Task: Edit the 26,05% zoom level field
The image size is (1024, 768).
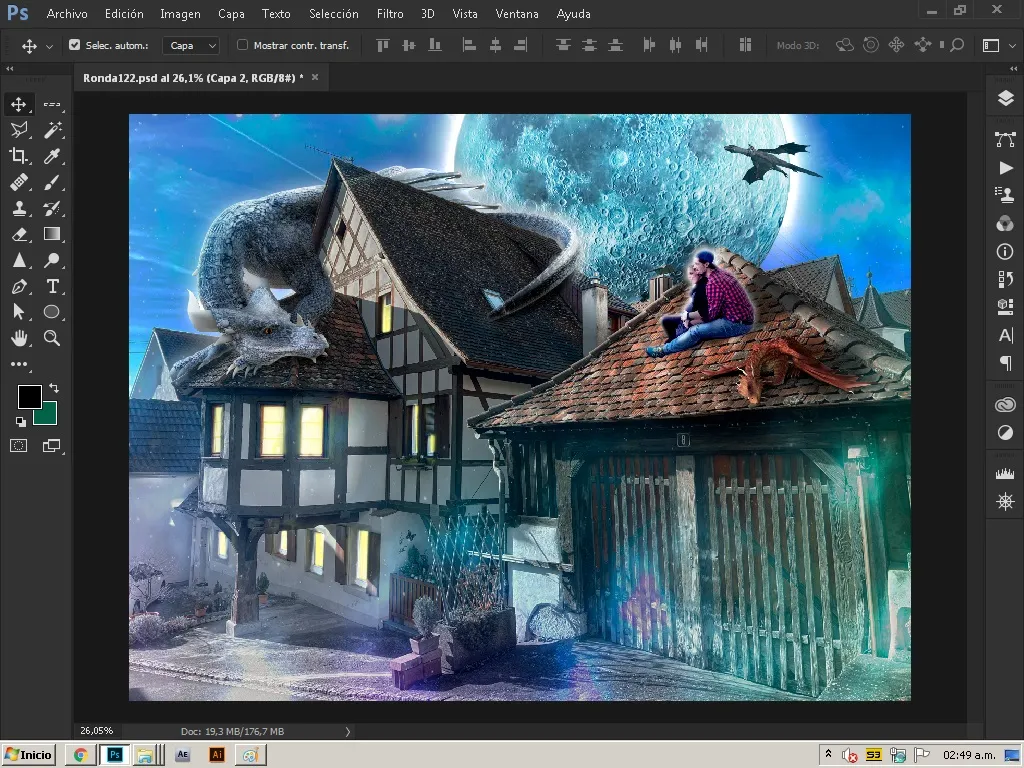Action: tap(97, 731)
